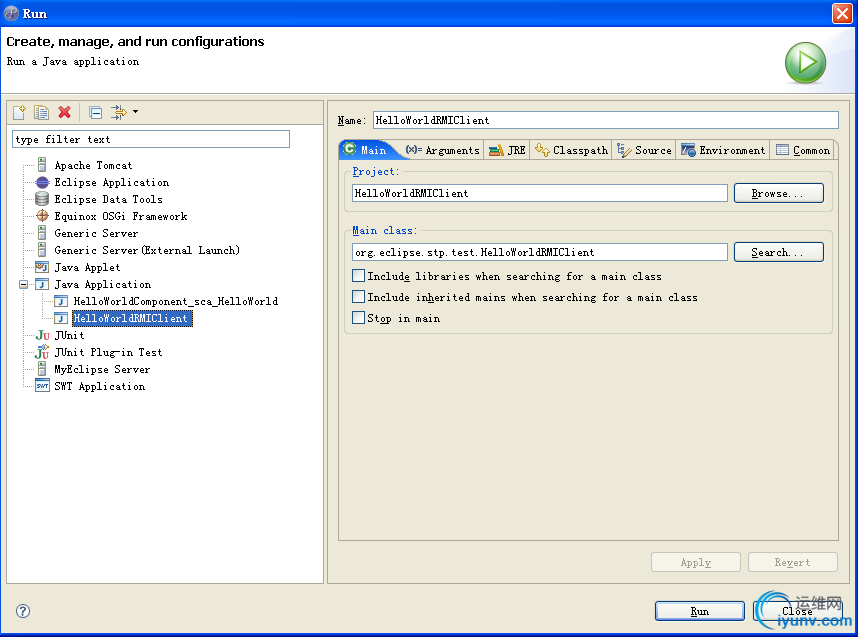
Task: Click the Main class text field
Action: click(x=540, y=252)
